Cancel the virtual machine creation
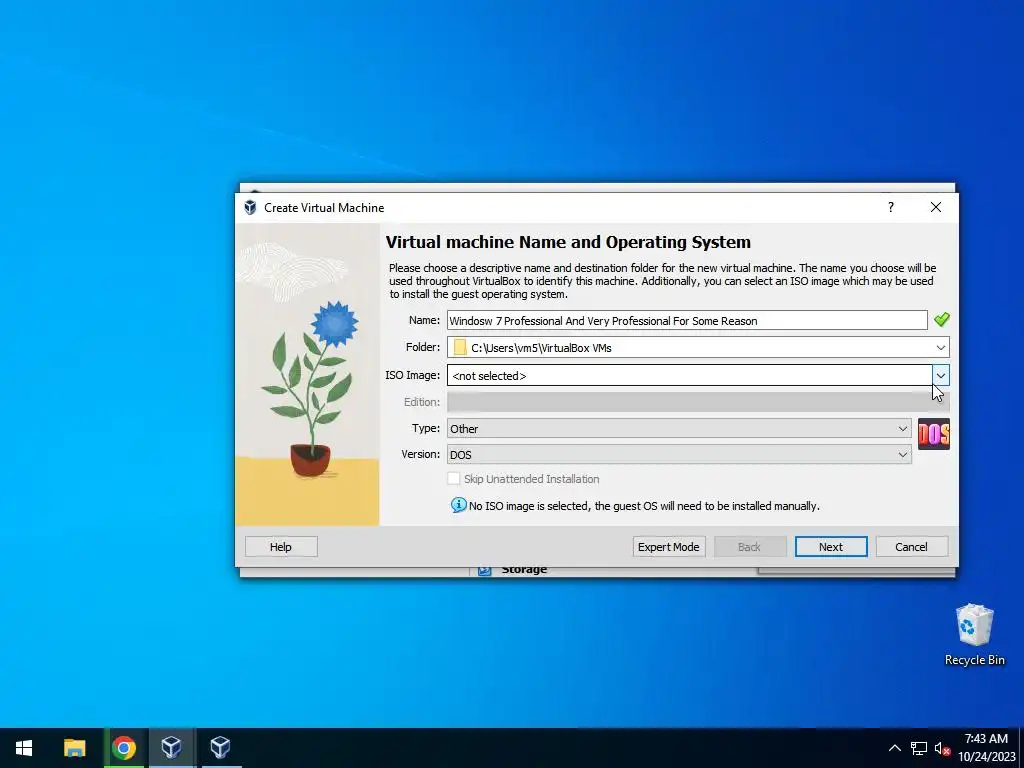The width and height of the screenshot is (1024, 768). 911,547
